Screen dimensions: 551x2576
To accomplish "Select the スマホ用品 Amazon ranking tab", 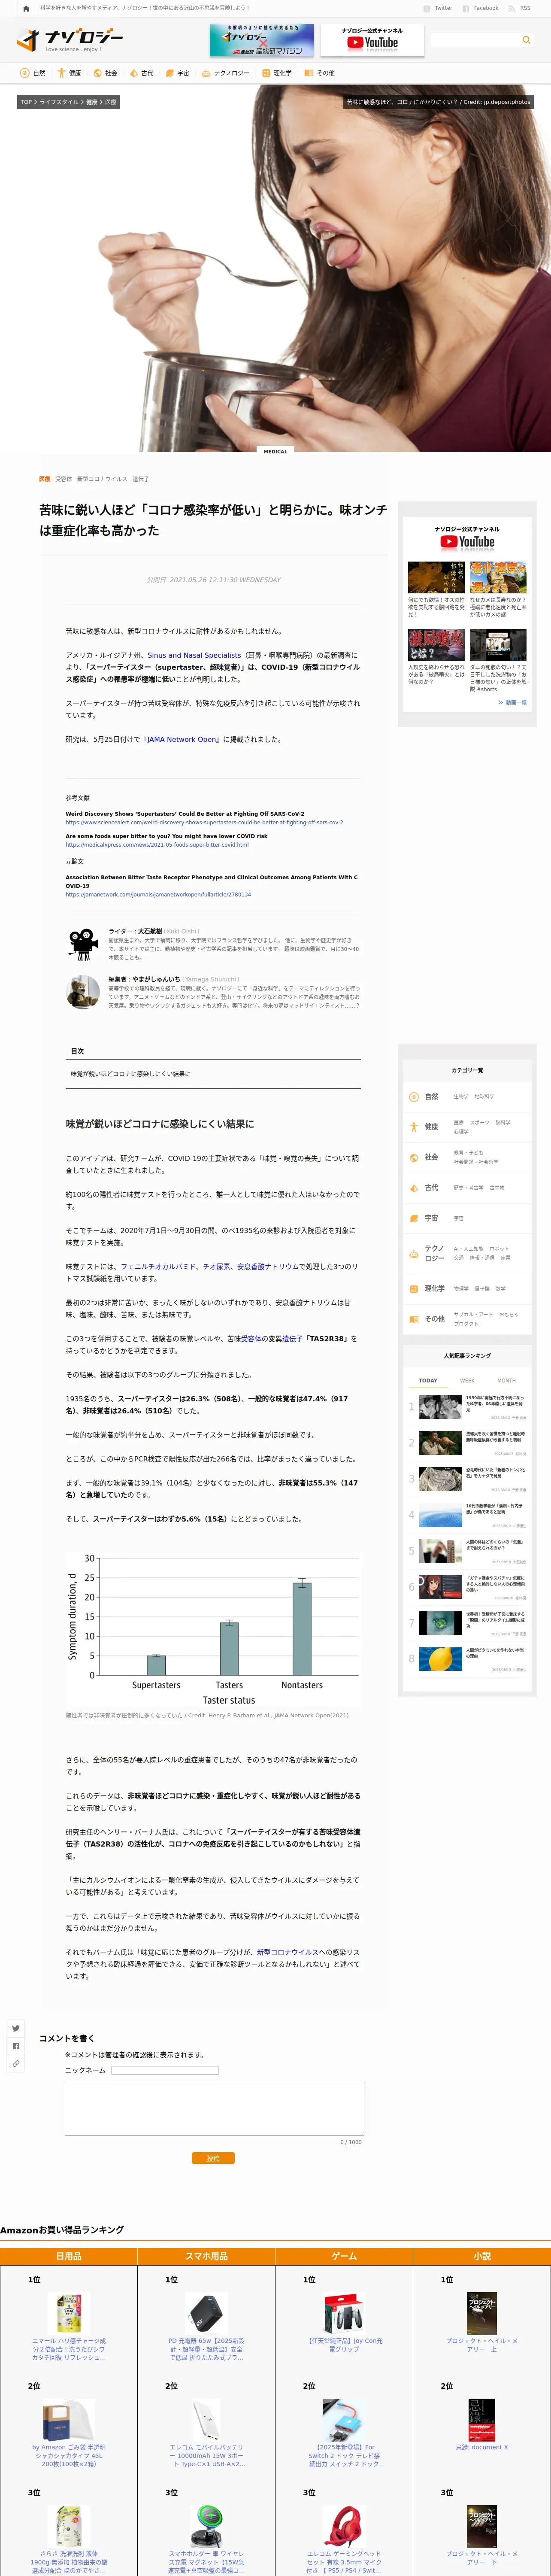I will pos(206,2256).
